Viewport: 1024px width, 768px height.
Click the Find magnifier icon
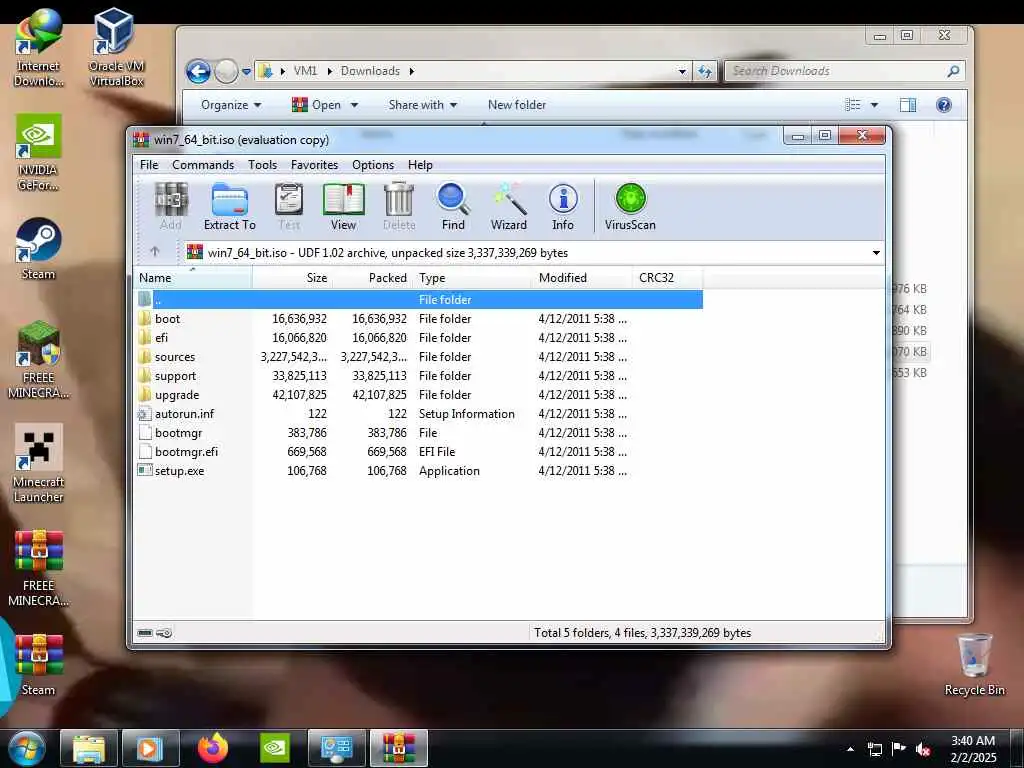[453, 206]
